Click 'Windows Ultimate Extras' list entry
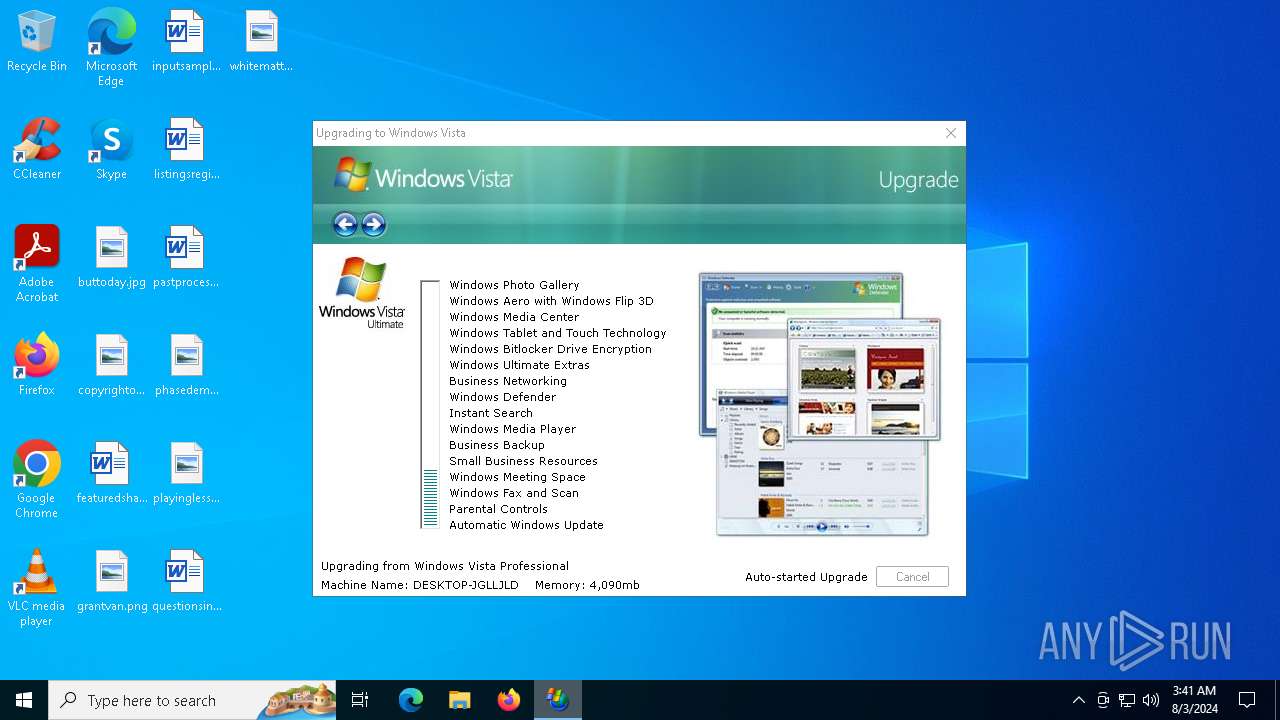Screen dimensions: 1280x720 tap(519, 365)
